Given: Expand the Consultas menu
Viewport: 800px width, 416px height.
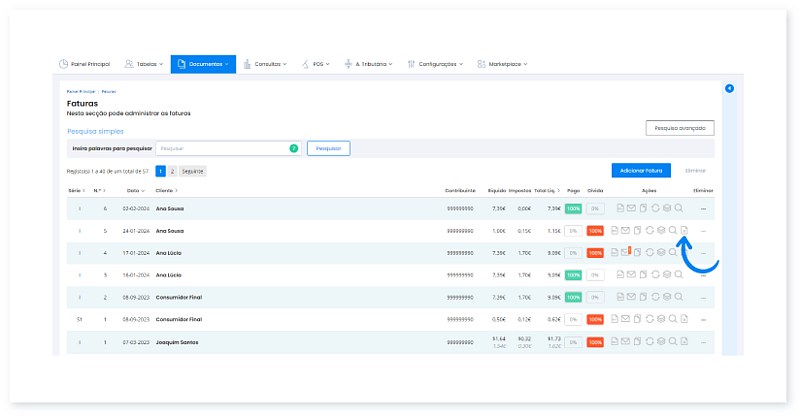Looking at the screenshot, I should 265,64.
